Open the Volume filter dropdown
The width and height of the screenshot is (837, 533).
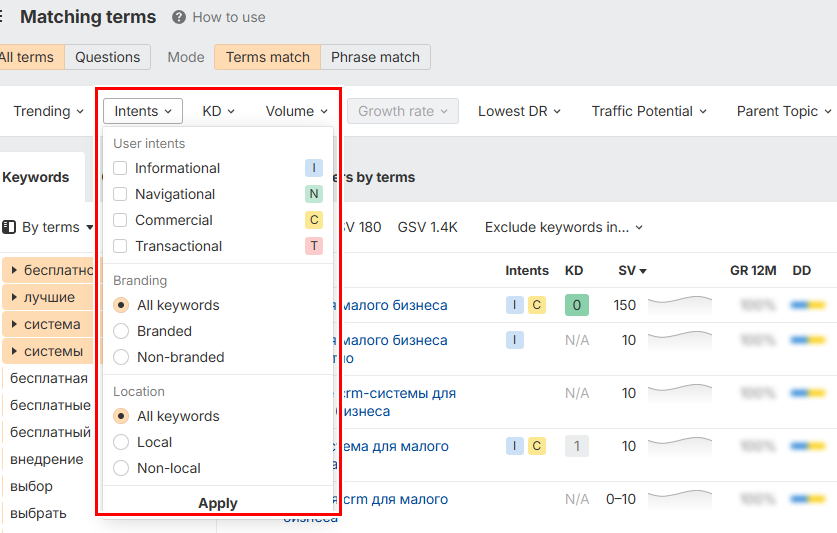click(x=297, y=111)
